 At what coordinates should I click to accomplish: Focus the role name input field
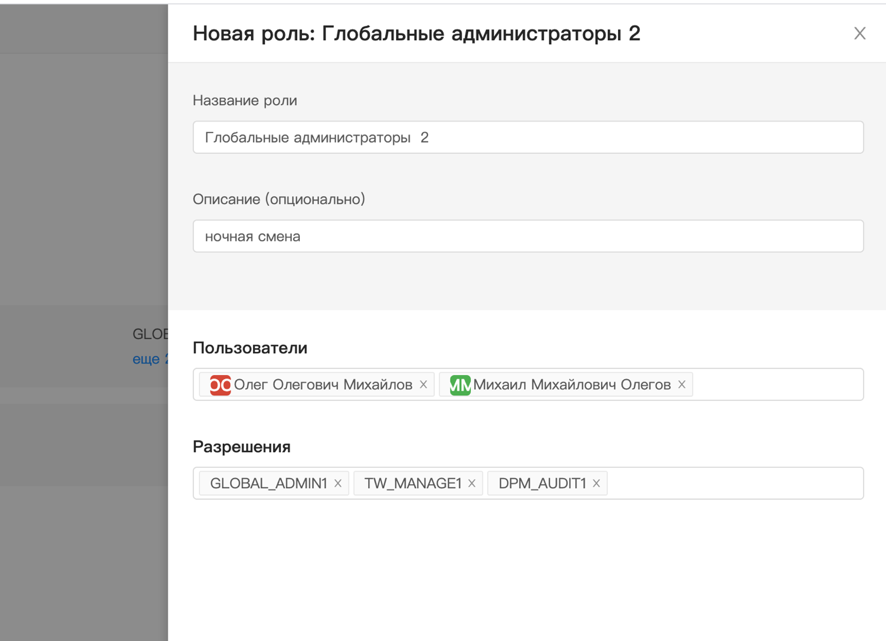tap(527, 137)
